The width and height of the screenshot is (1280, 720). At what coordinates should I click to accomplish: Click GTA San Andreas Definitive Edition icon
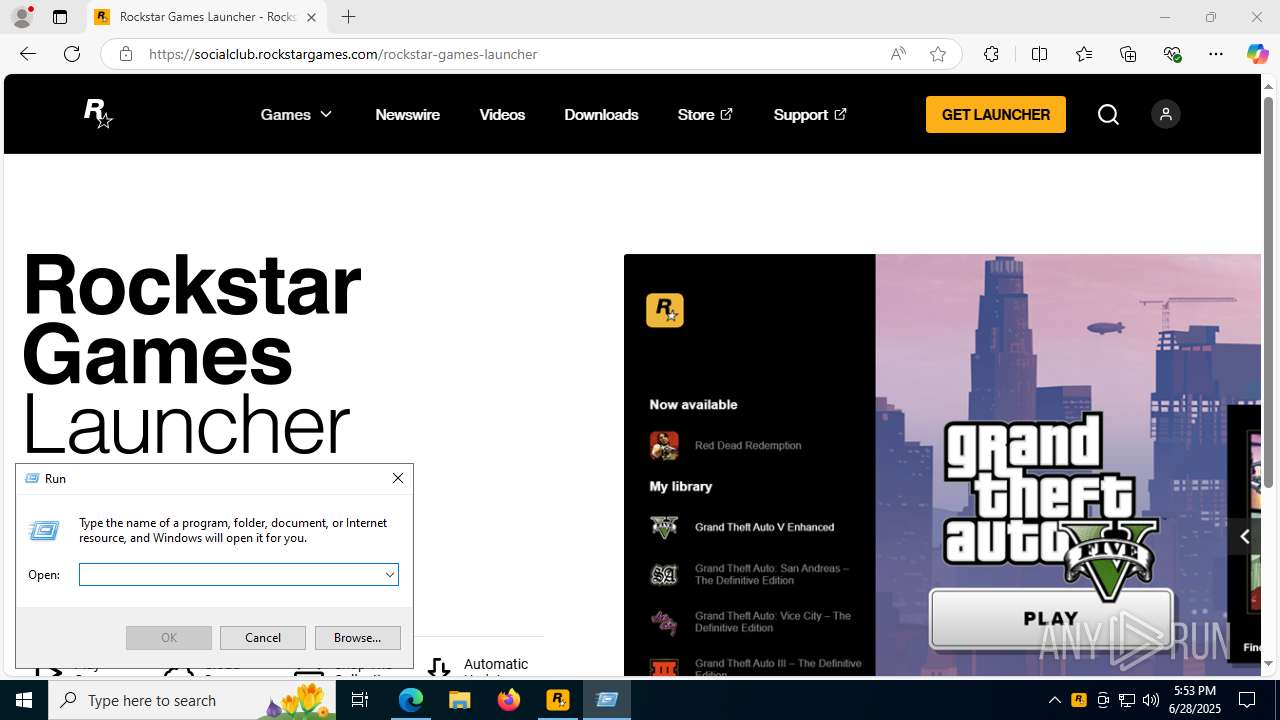pyautogui.click(x=664, y=574)
